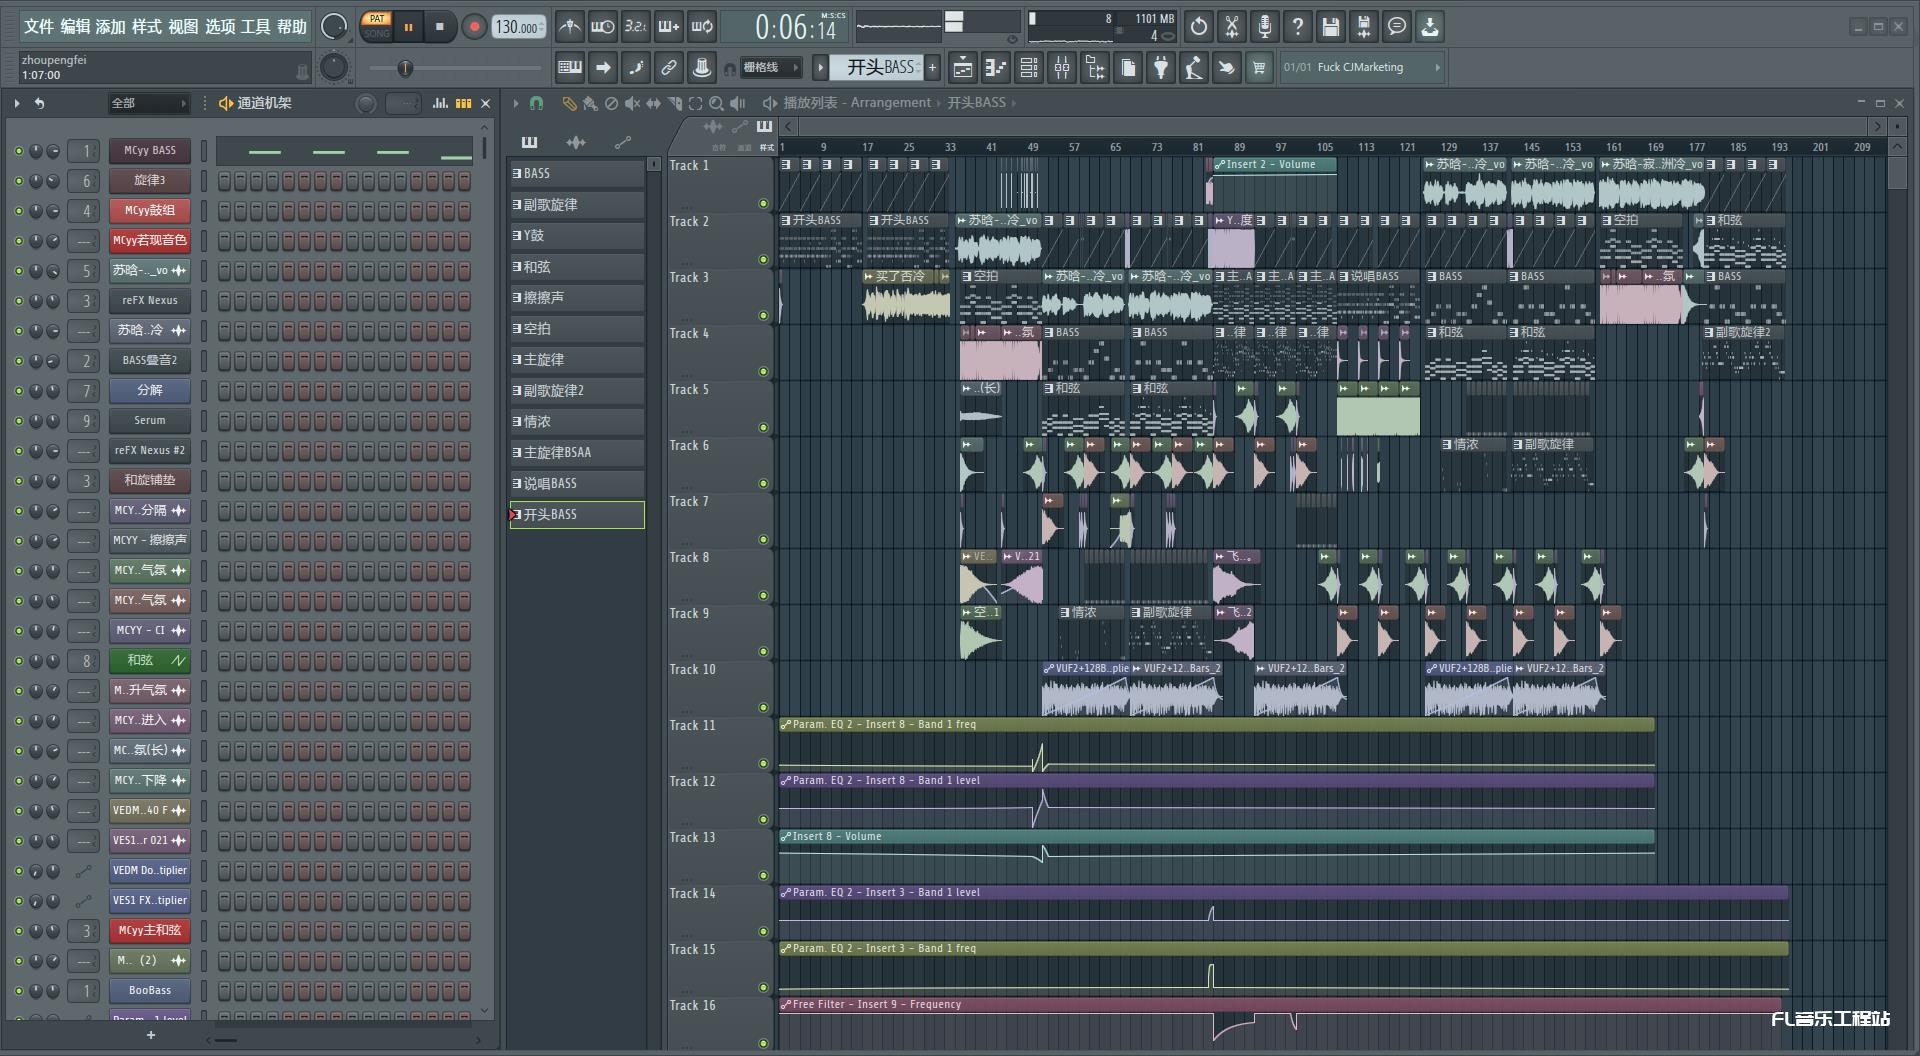
Task: Toggle the metronome icon
Action: point(569,27)
